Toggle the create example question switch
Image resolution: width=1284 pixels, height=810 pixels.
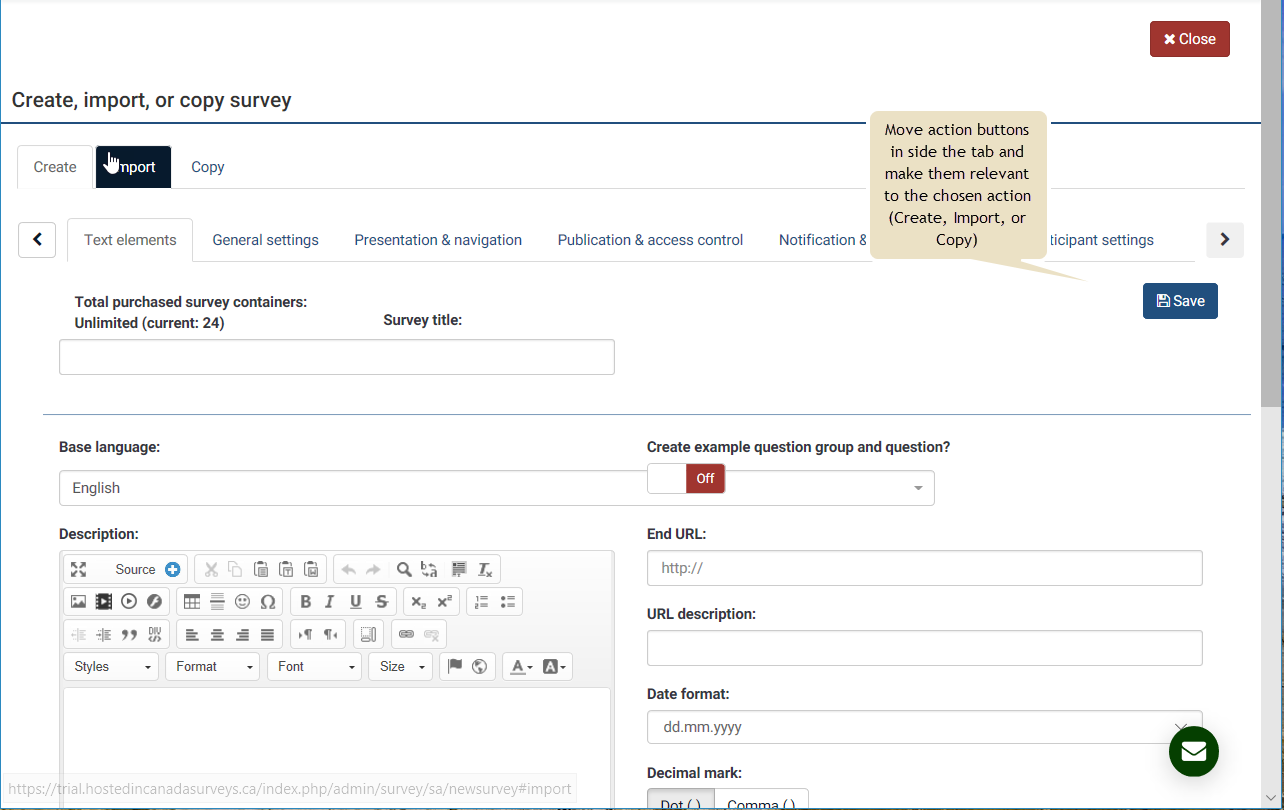pos(686,479)
